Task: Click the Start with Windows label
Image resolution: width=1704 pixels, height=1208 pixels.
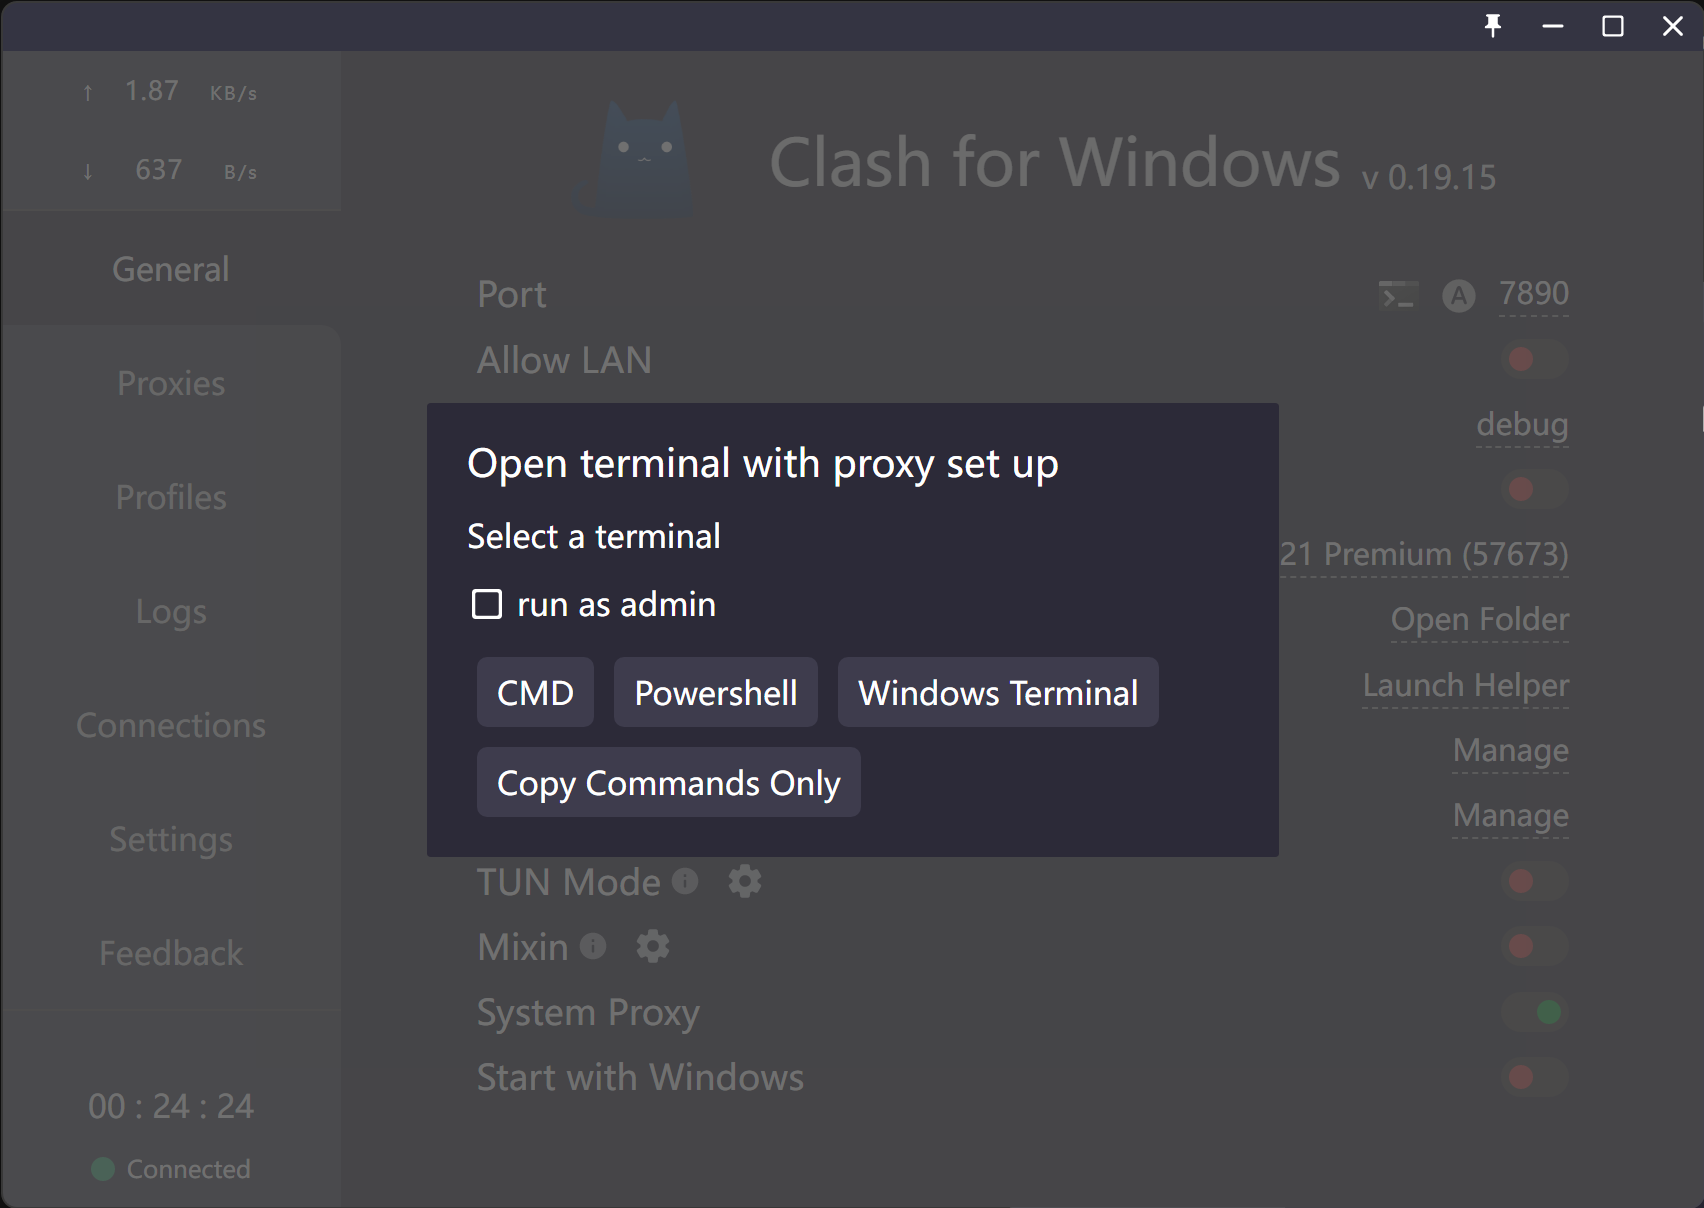Action: pyautogui.click(x=641, y=1077)
